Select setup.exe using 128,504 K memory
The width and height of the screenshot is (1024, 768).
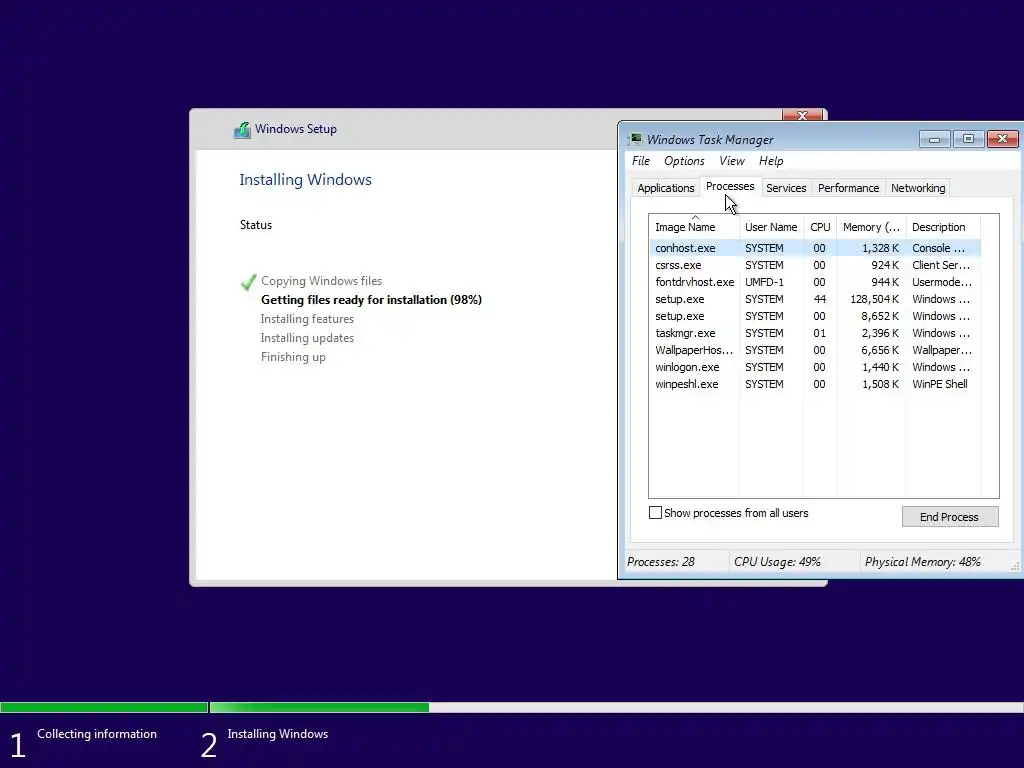point(815,299)
